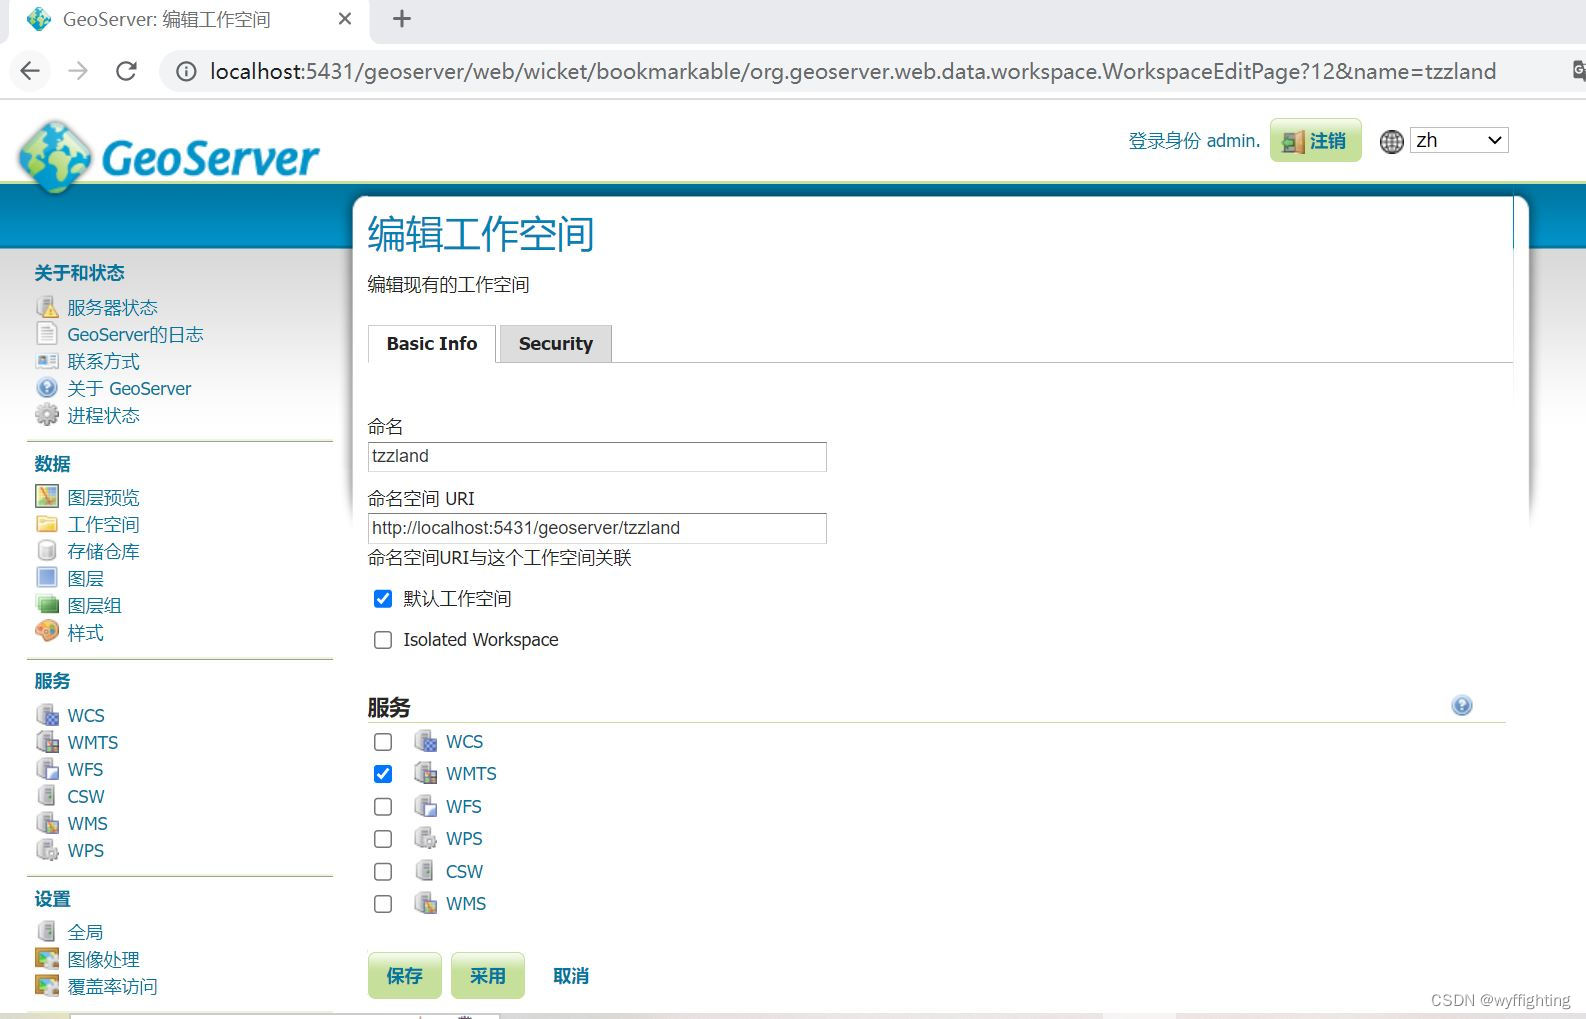The image size is (1586, 1019).
Task: Click the WPS icon in sidebar
Action: click(x=47, y=849)
